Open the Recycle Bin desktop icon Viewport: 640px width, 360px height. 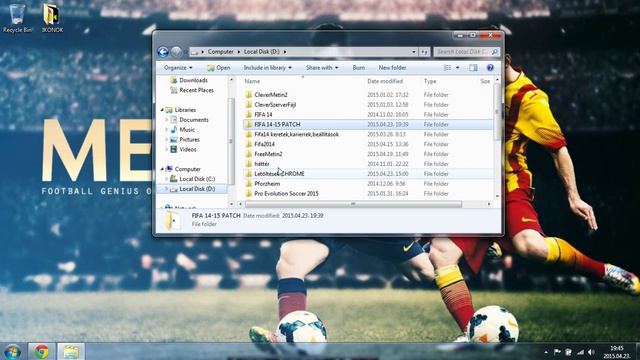point(17,18)
